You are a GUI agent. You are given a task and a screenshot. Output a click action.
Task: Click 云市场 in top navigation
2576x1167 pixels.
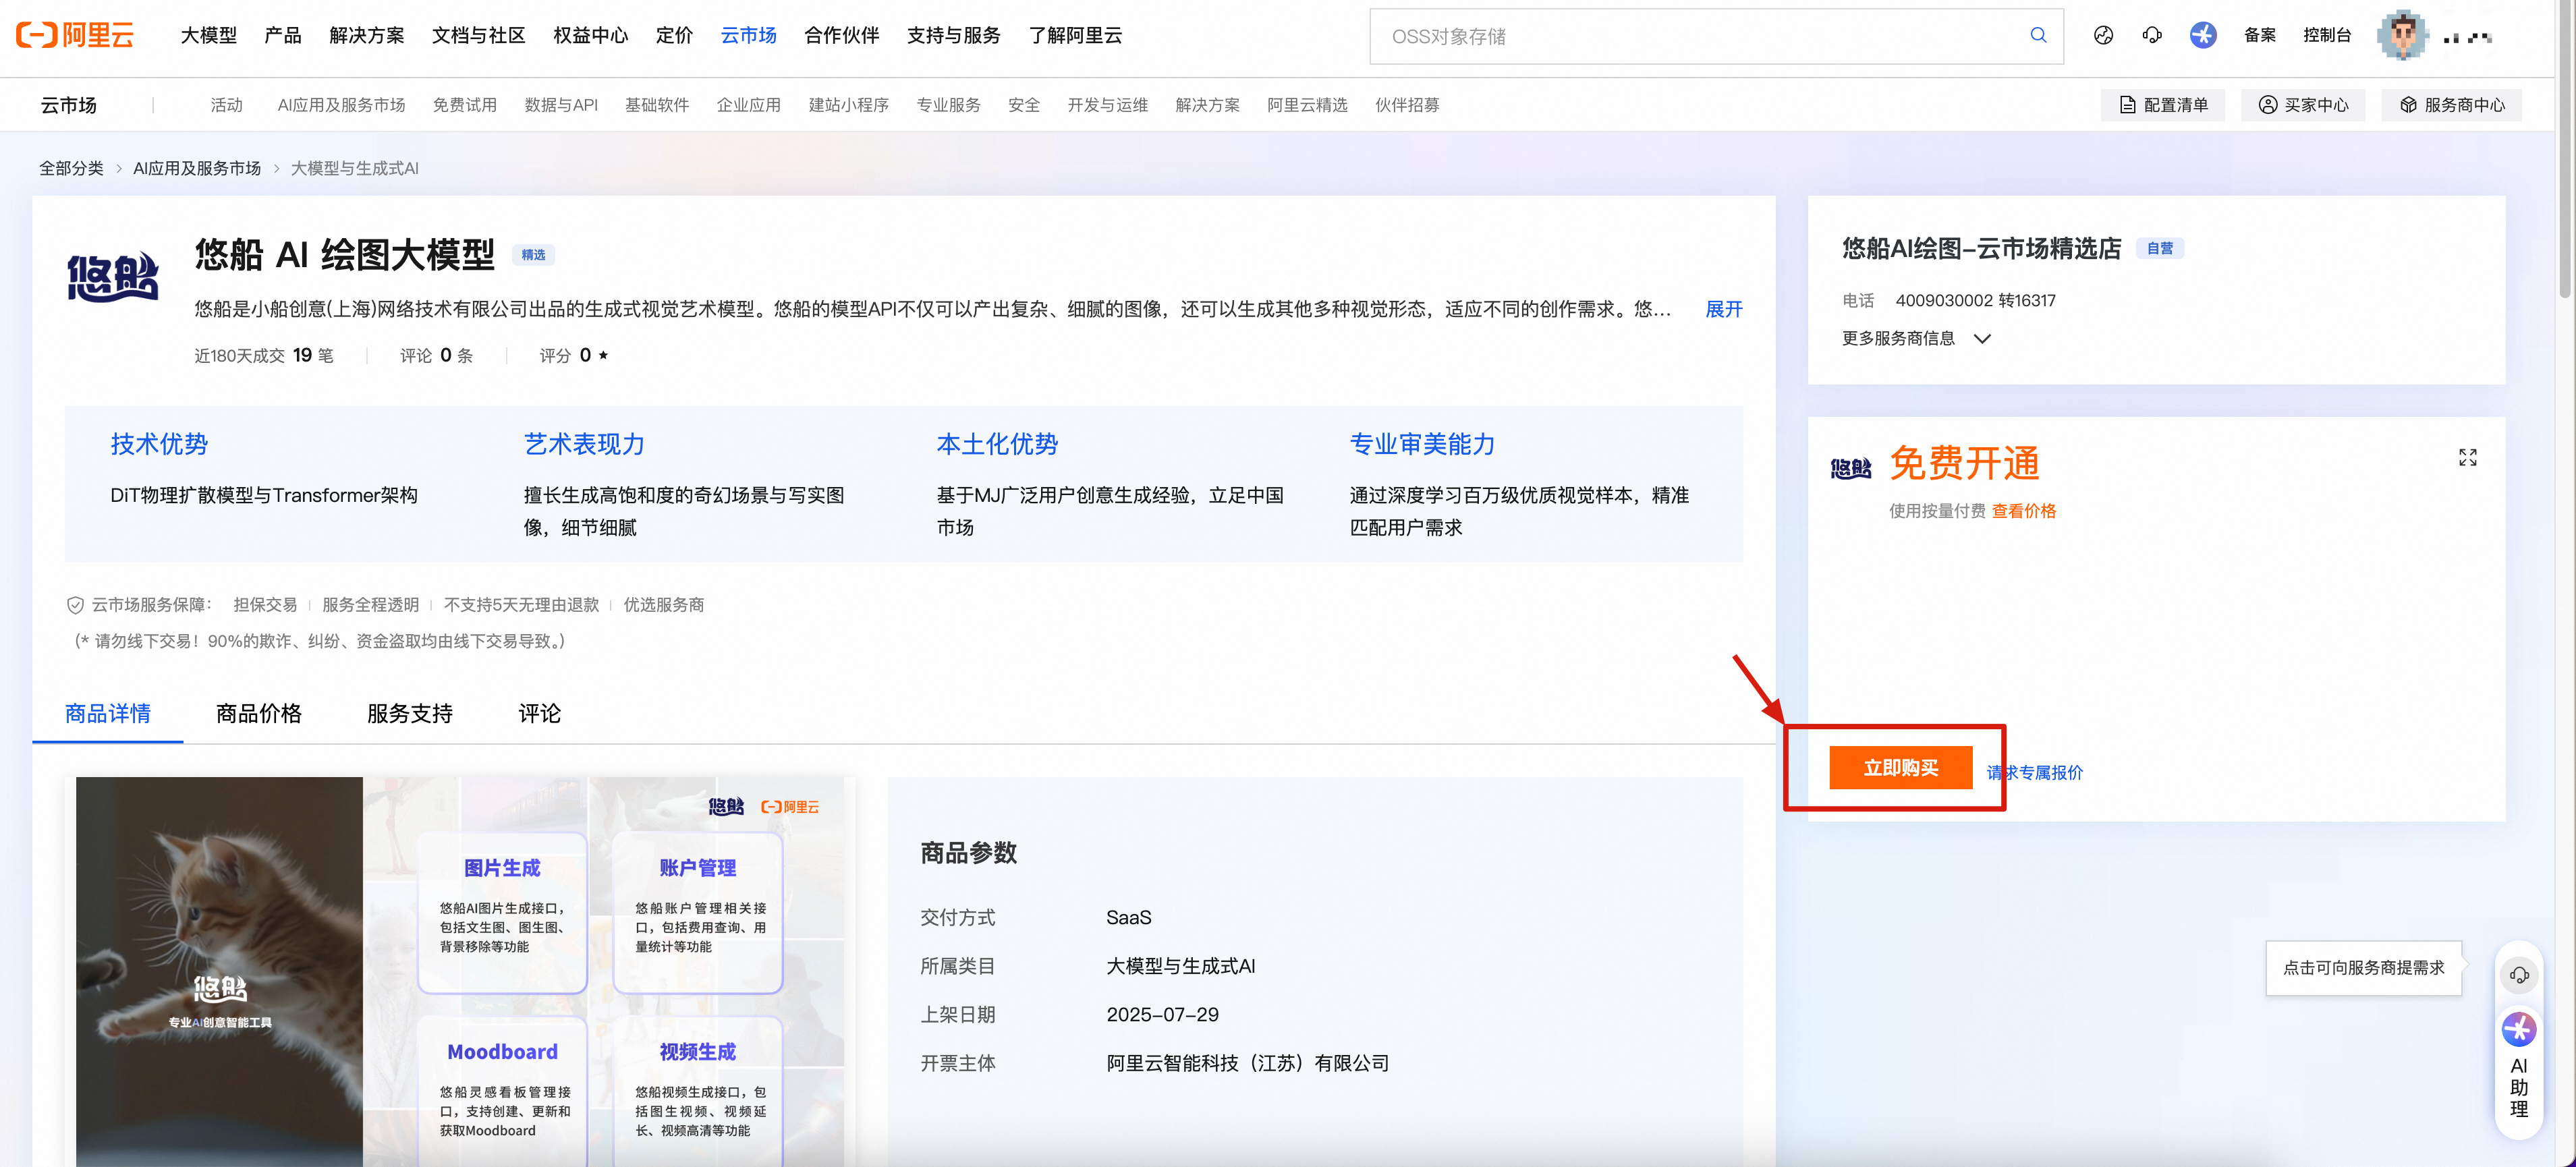[748, 35]
